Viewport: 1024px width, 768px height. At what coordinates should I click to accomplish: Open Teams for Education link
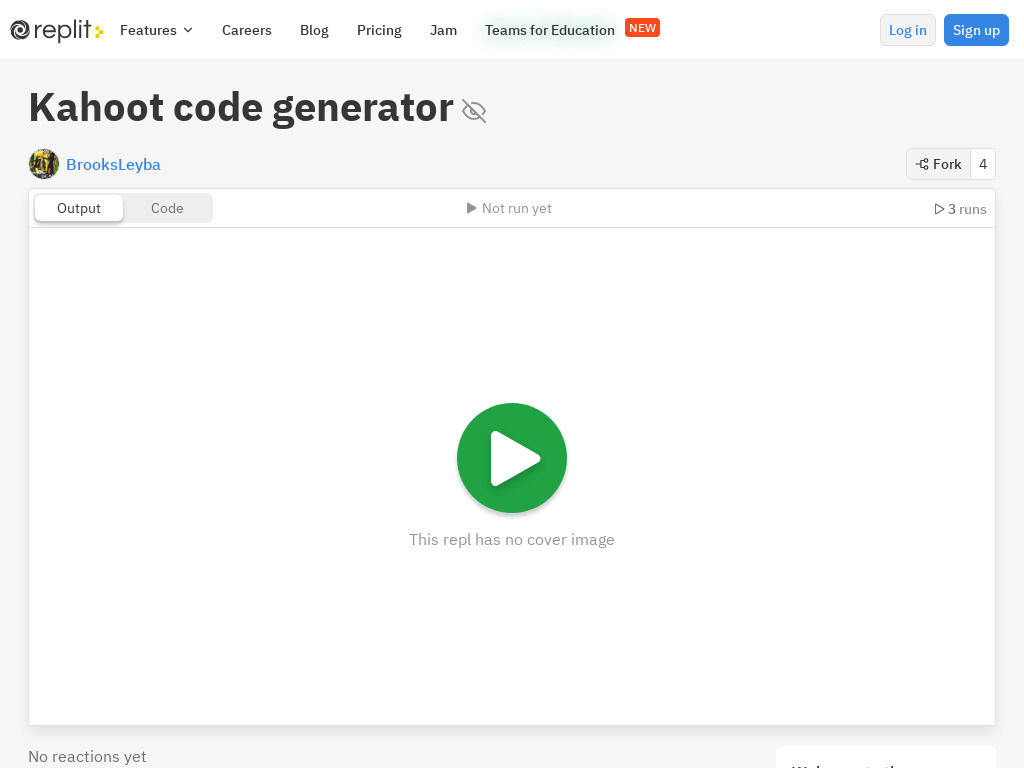[x=549, y=30]
